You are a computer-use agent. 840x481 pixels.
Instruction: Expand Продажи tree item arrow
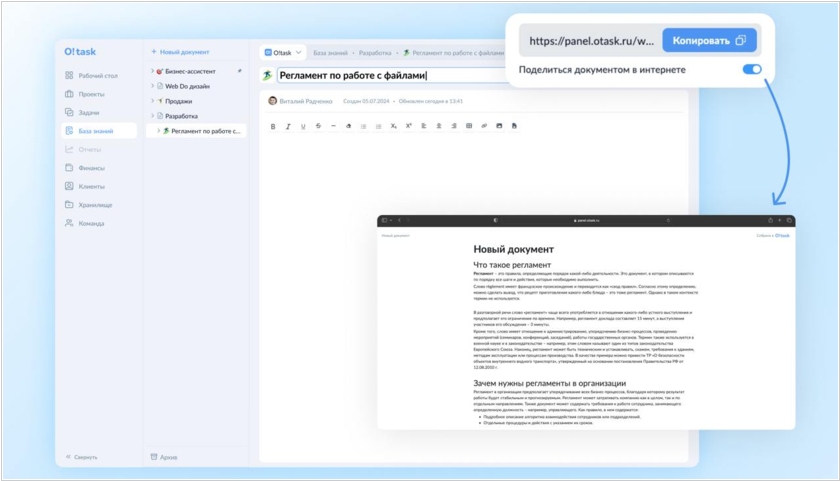tap(152, 101)
